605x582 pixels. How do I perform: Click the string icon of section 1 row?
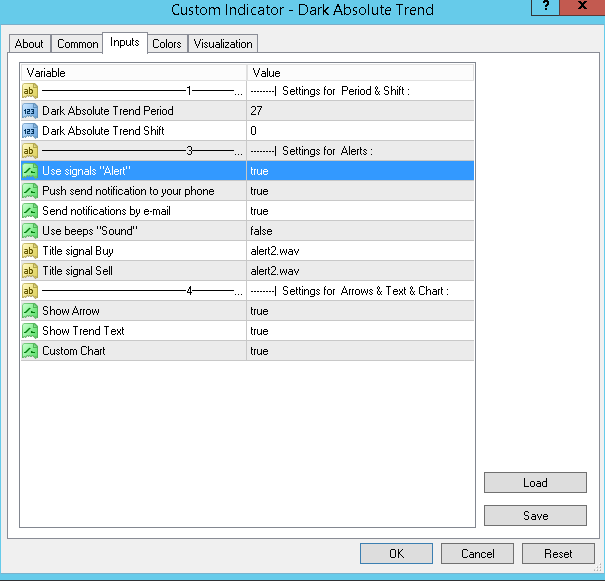point(30,91)
